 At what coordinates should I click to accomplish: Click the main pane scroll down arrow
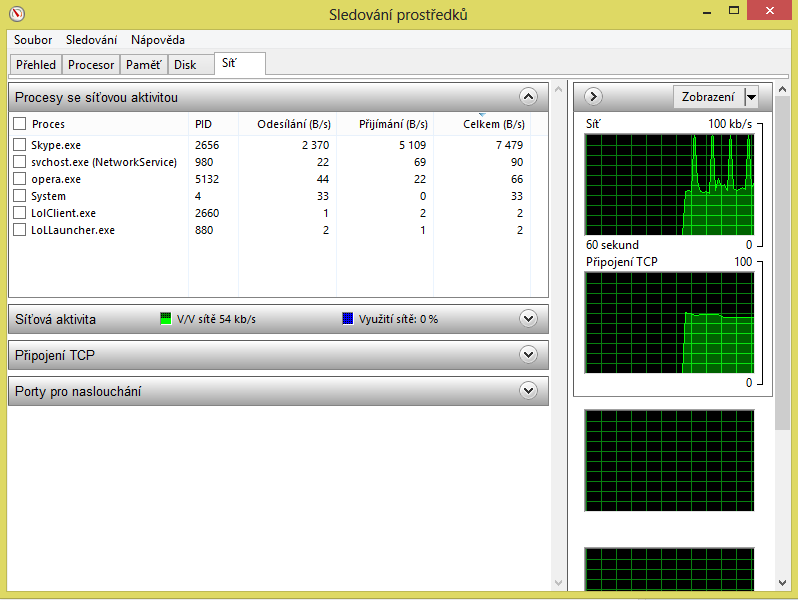tap(558, 583)
